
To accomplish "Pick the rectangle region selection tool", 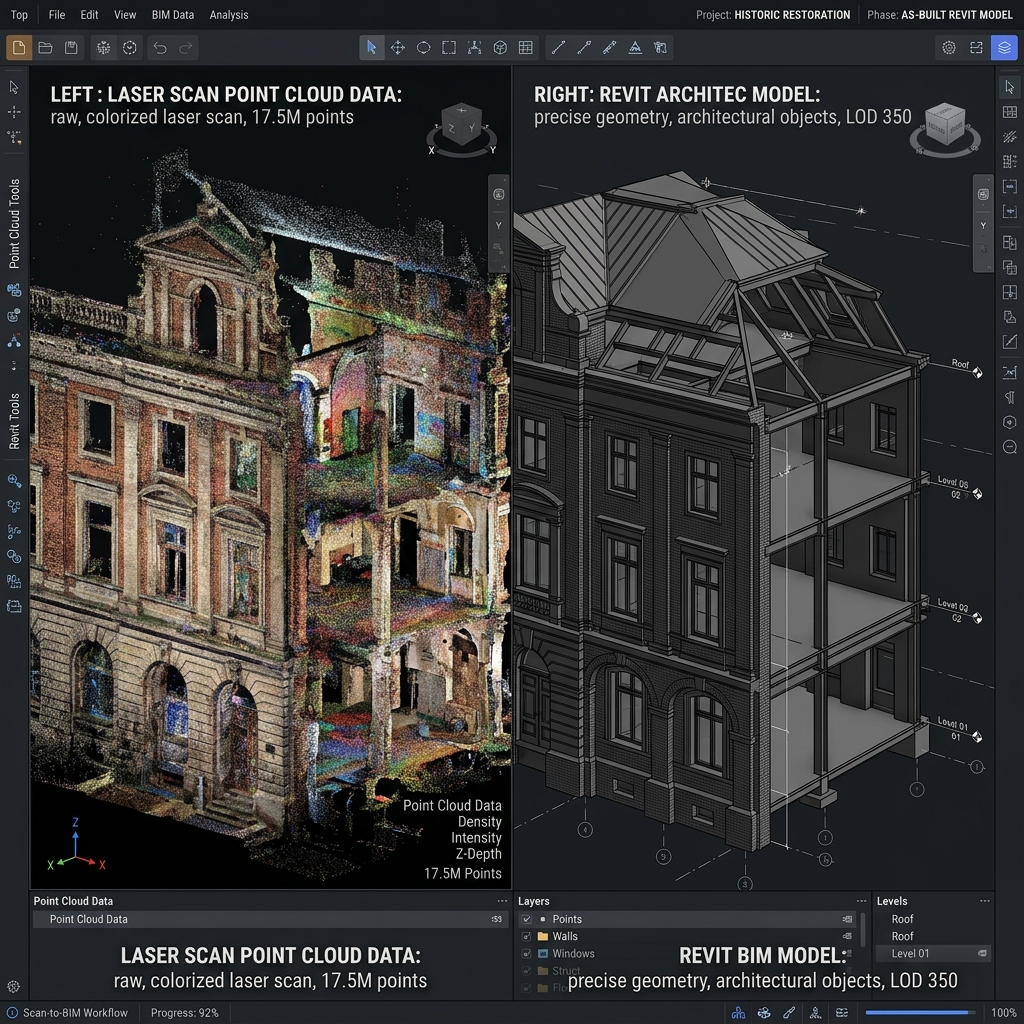I will click(449, 48).
